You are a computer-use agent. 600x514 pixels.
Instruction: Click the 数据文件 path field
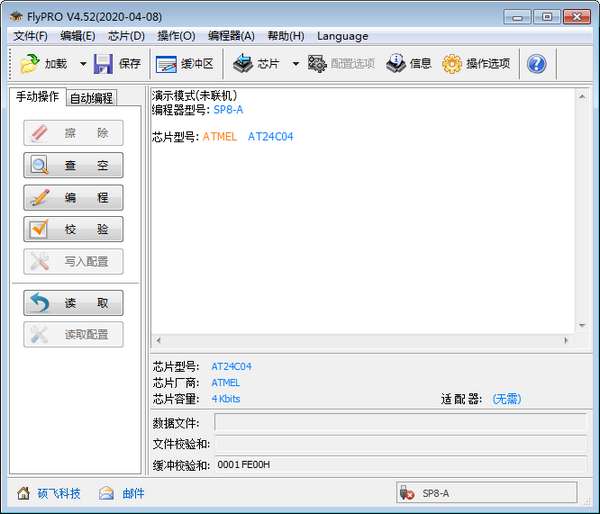(x=400, y=423)
